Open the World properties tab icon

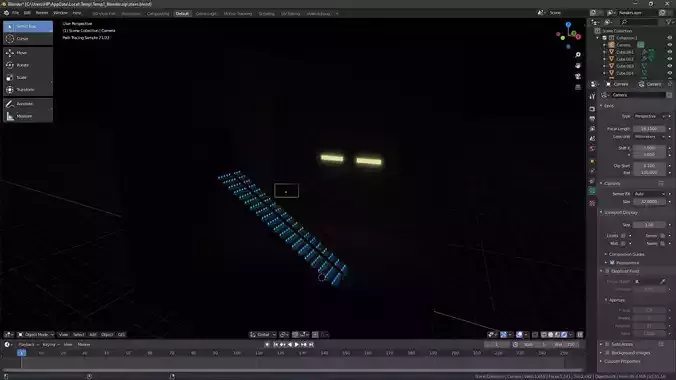tap(592, 148)
